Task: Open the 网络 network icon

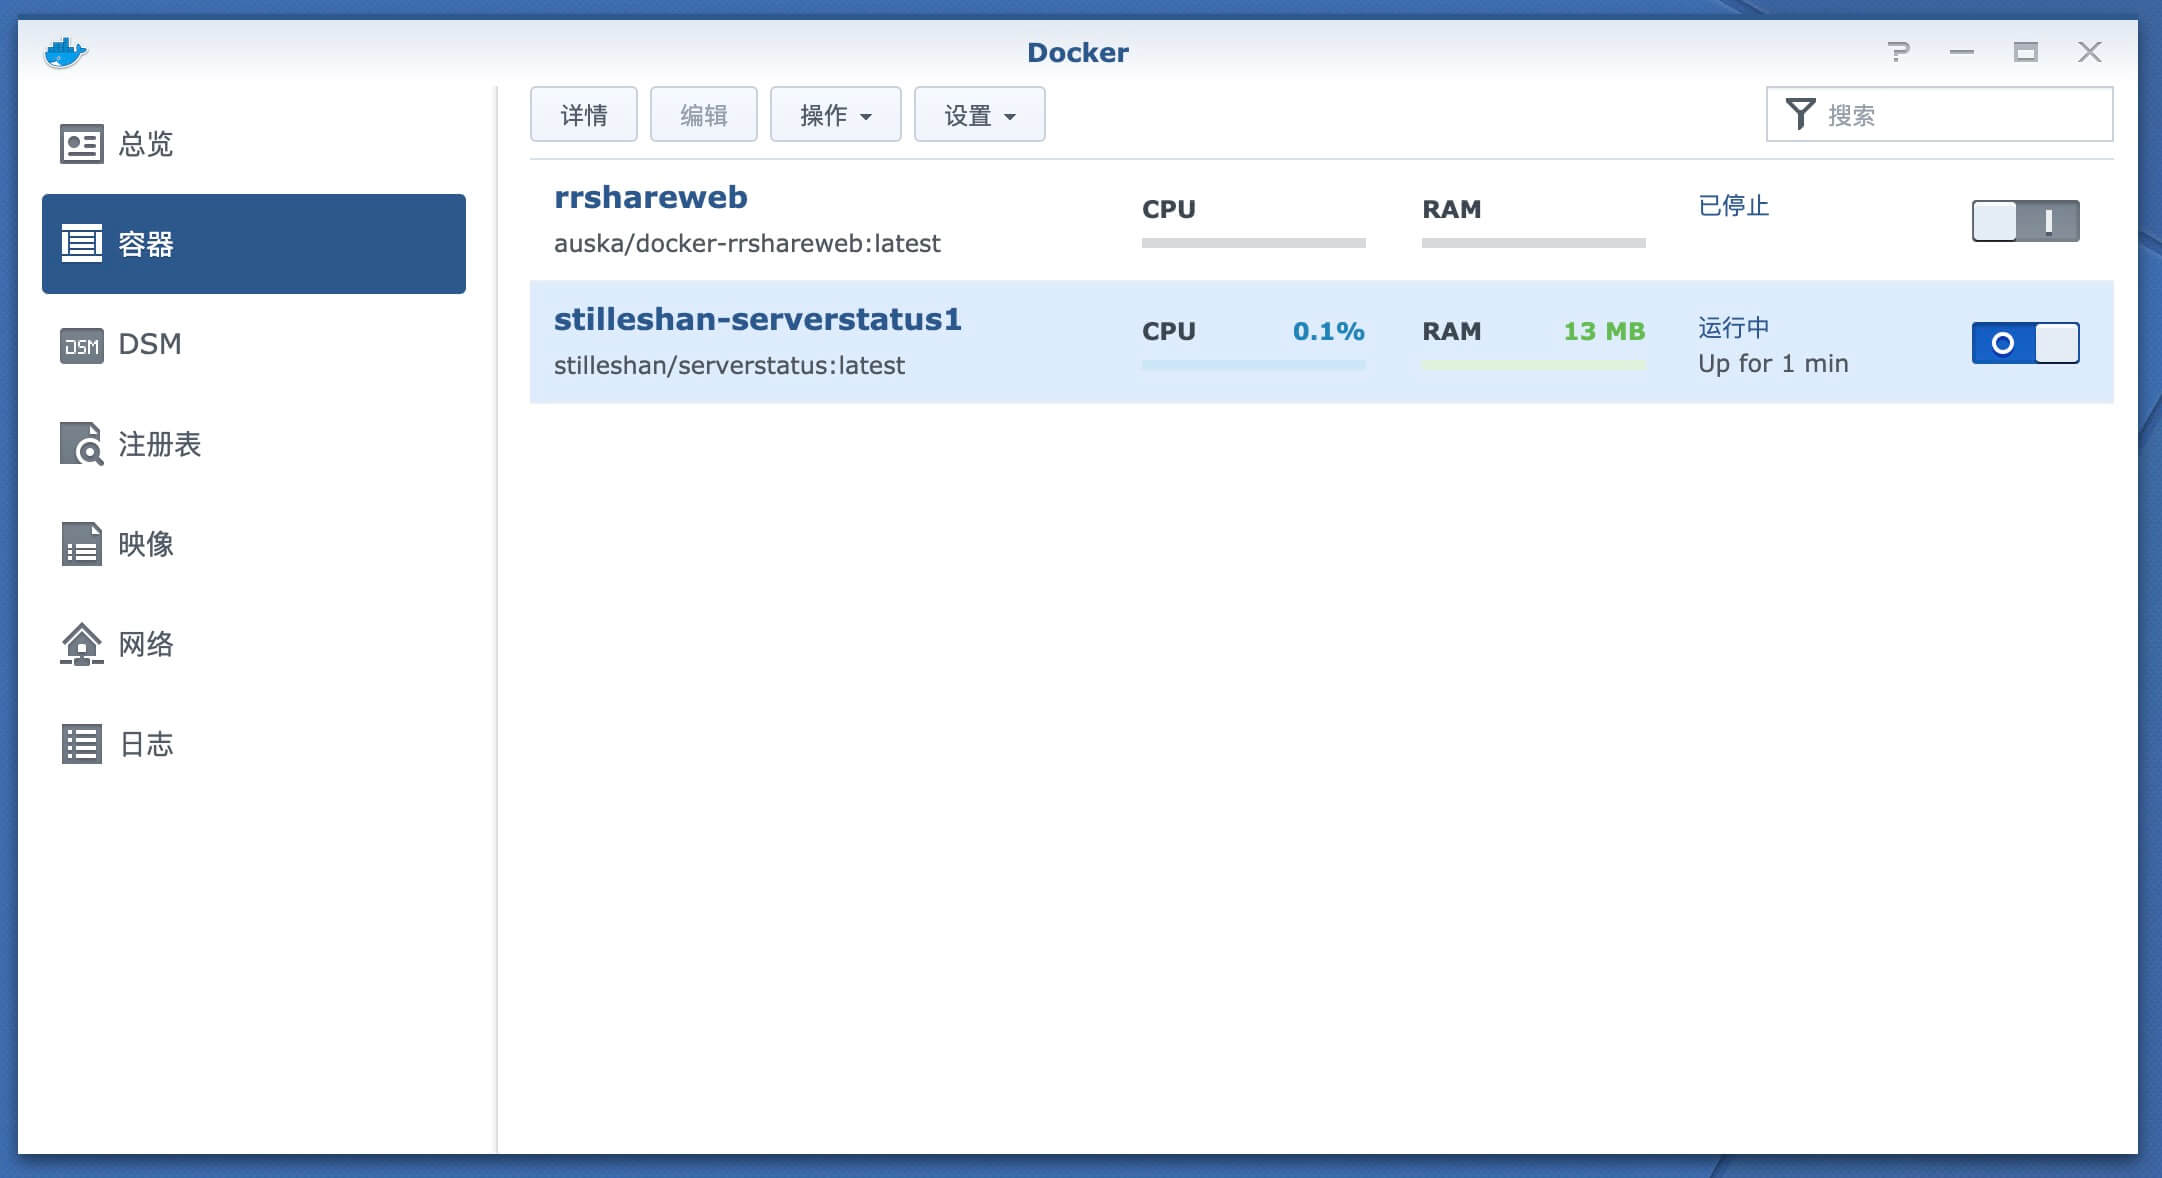Action: click(x=81, y=644)
